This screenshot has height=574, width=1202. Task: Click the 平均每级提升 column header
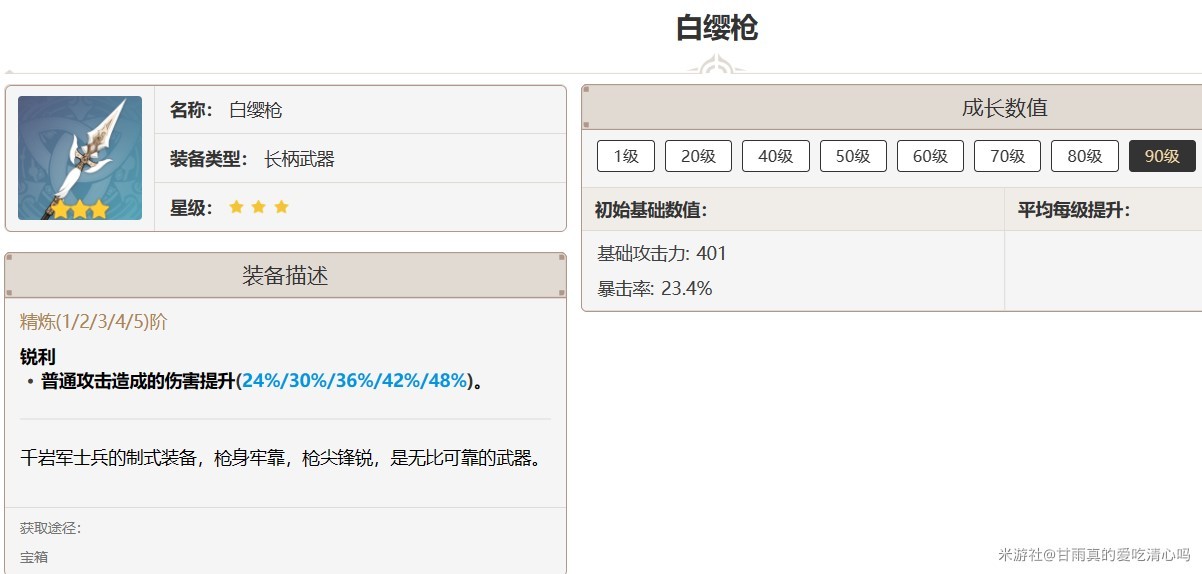tap(1073, 210)
